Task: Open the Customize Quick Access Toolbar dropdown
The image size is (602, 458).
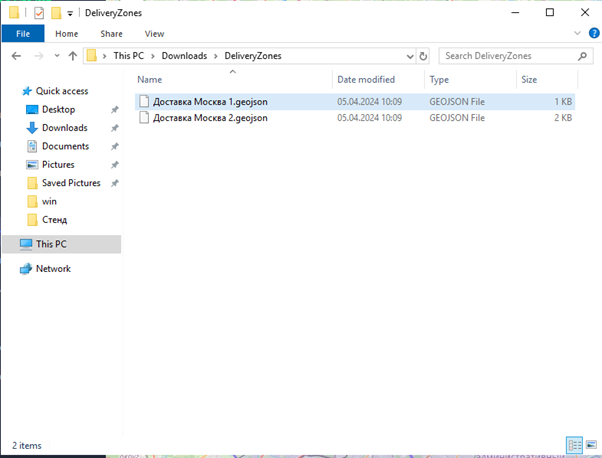Action: point(69,13)
